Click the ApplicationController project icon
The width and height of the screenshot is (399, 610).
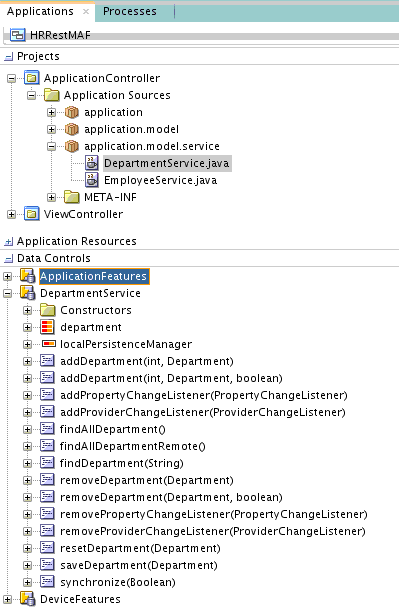coord(32,78)
